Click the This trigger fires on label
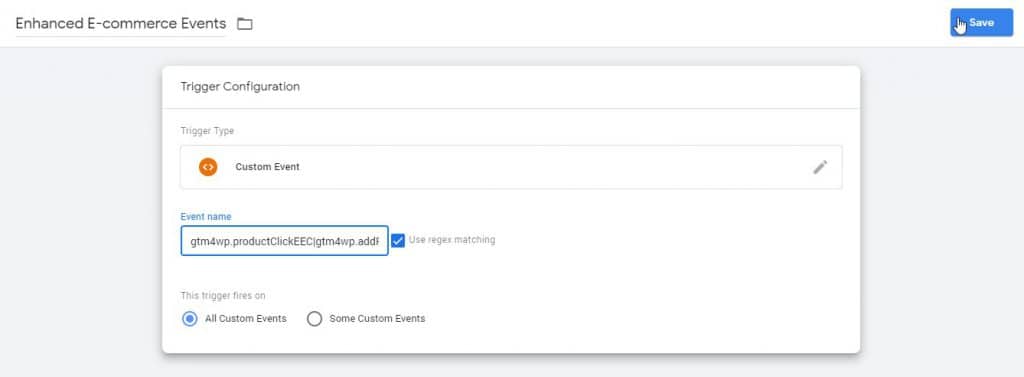Screen dimensions: 1024x377 (x=223, y=296)
